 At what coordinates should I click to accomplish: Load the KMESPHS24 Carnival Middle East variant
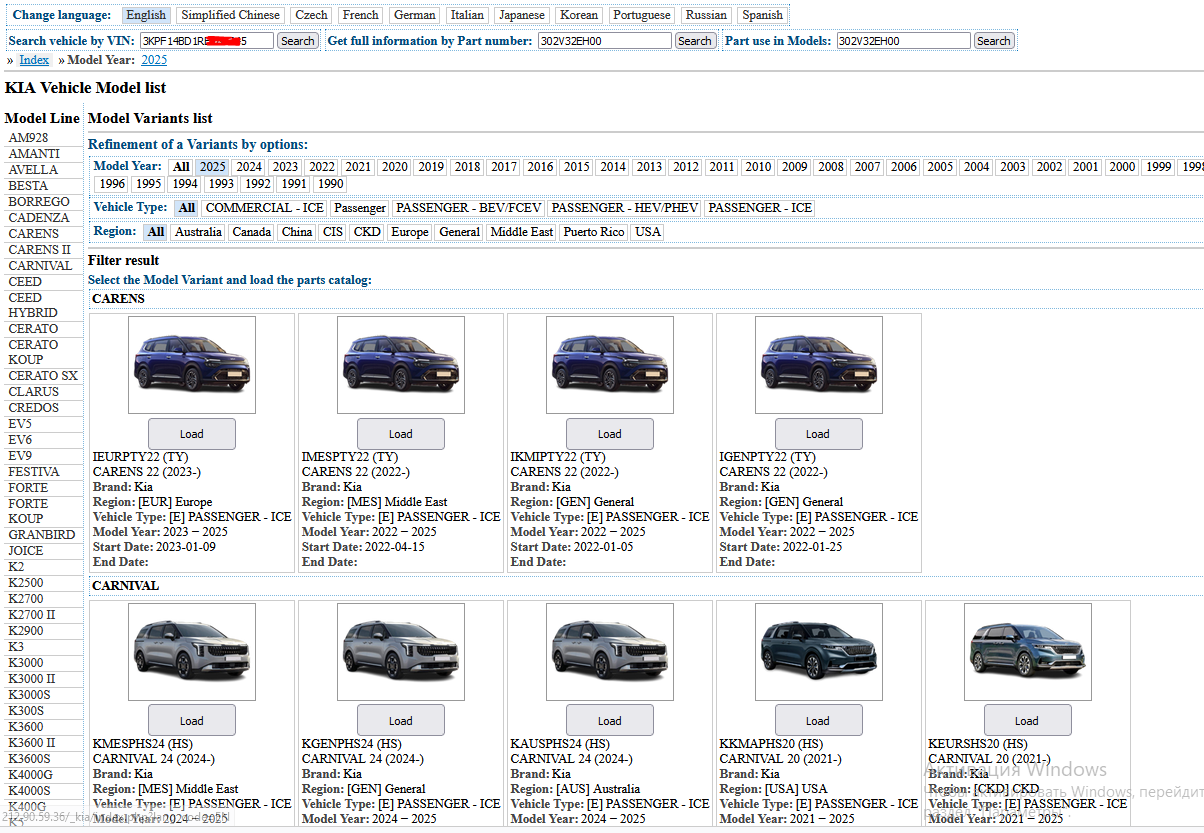192,721
